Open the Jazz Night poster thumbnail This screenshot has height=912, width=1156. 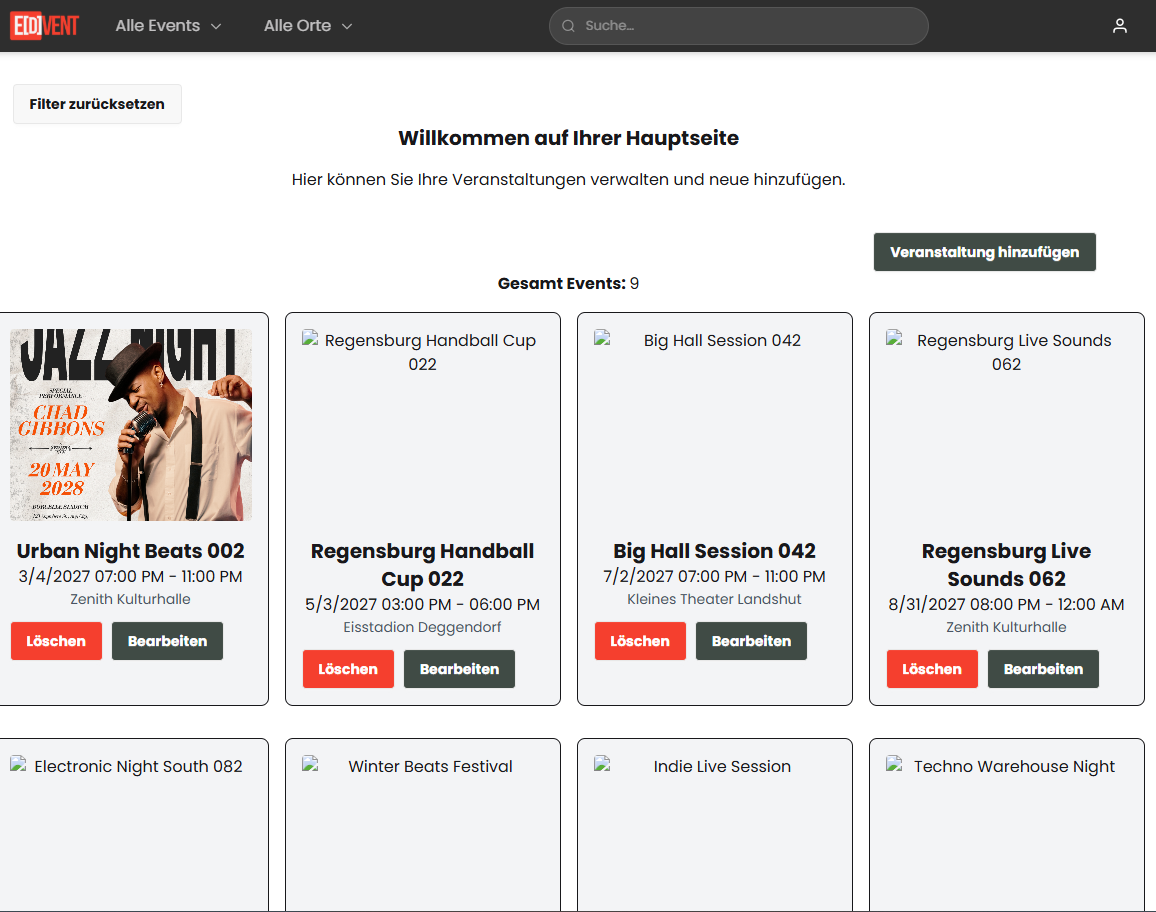tap(131, 425)
